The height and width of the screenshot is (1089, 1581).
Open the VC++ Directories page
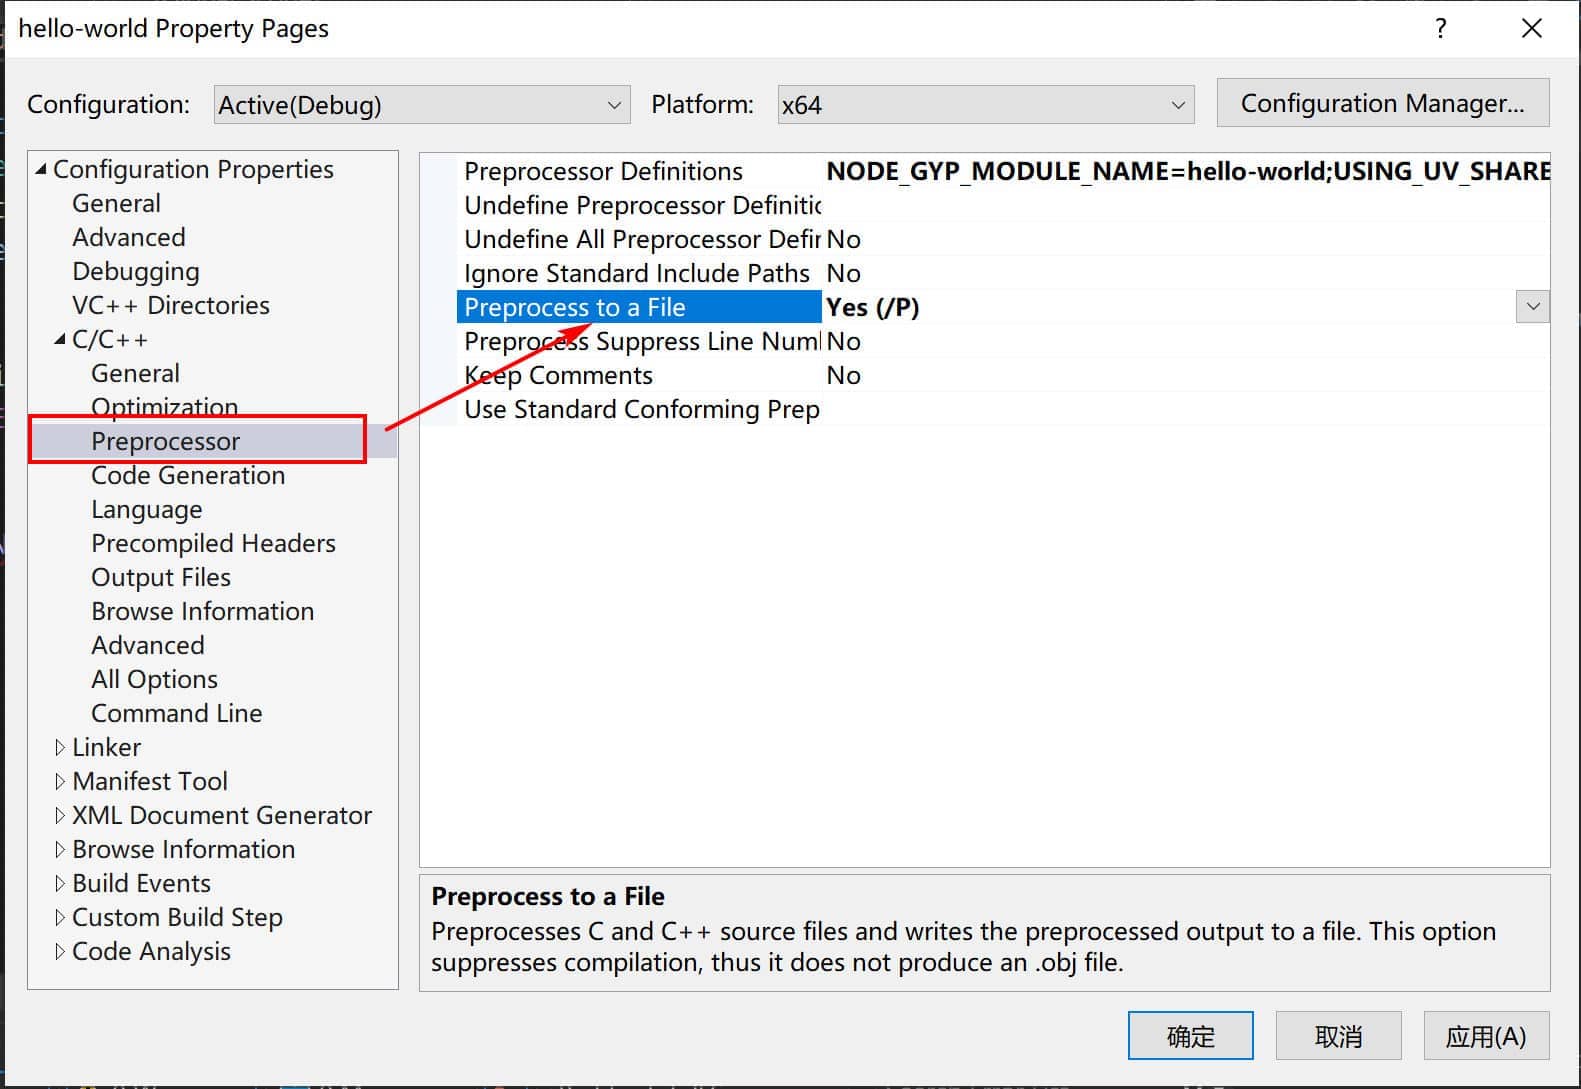pos(170,306)
